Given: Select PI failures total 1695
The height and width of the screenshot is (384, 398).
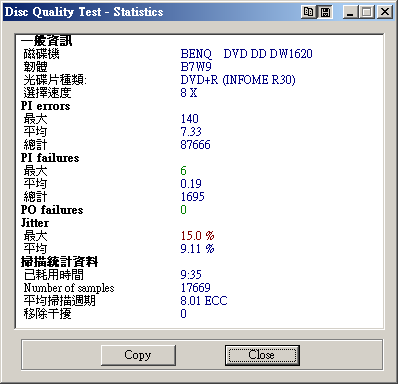Looking at the screenshot, I should point(192,197).
